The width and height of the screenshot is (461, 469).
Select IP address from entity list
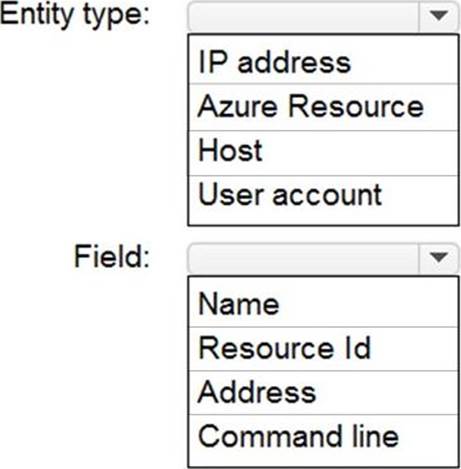tap(323, 60)
